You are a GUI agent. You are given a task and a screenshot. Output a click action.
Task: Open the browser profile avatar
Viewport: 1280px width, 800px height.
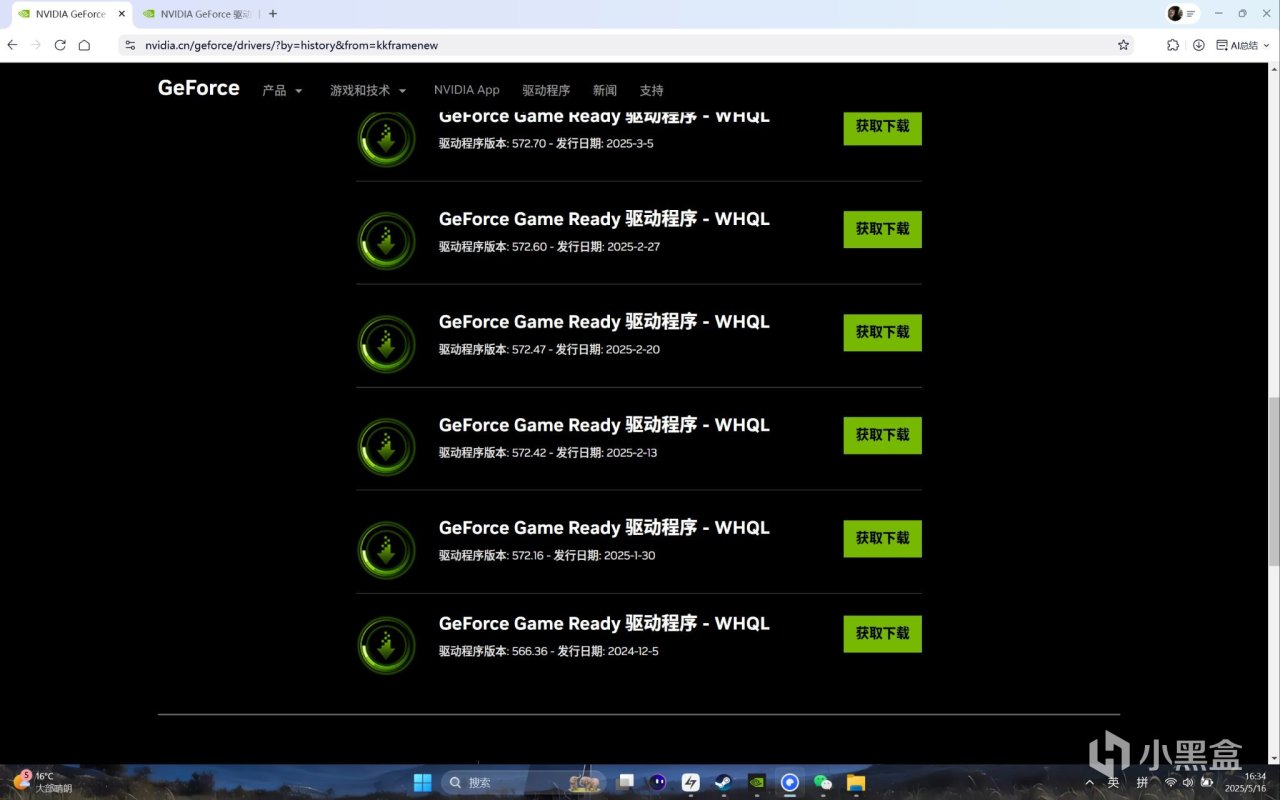(x=1175, y=14)
